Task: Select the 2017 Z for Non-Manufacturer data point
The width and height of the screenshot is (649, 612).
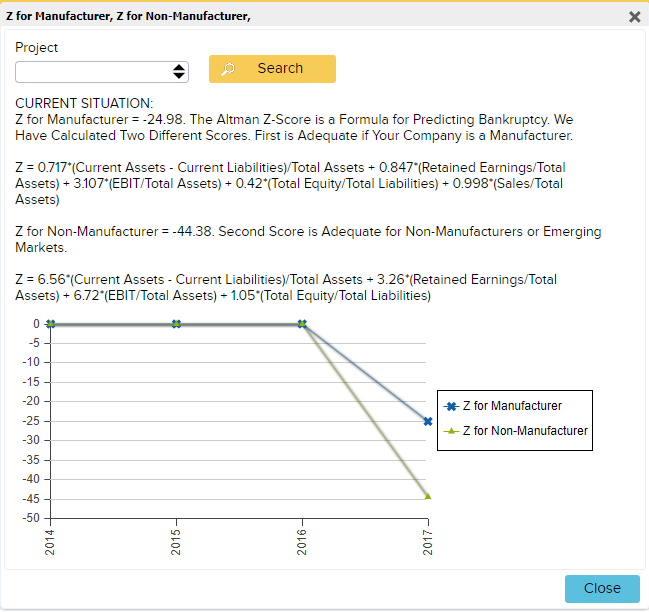Action: (x=428, y=496)
